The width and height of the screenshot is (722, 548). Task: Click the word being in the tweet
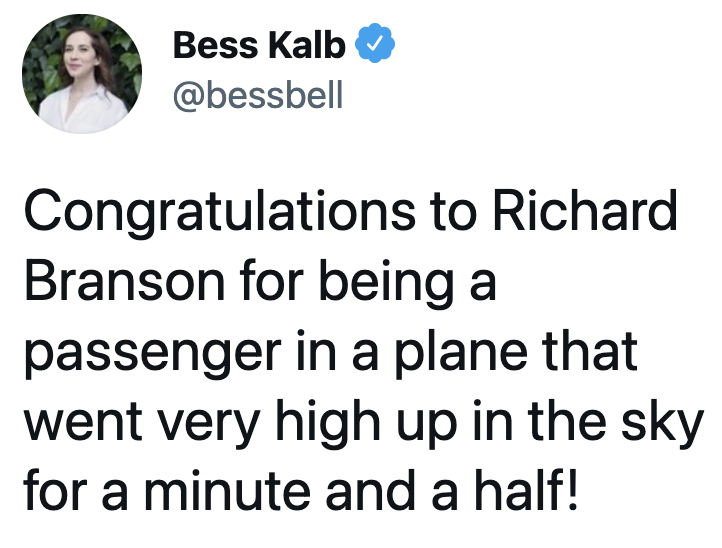(x=386, y=283)
